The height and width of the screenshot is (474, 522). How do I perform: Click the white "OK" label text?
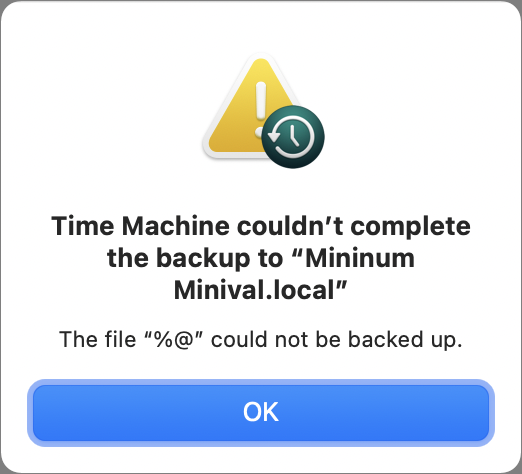pyautogui.click(x=261, y=412)
